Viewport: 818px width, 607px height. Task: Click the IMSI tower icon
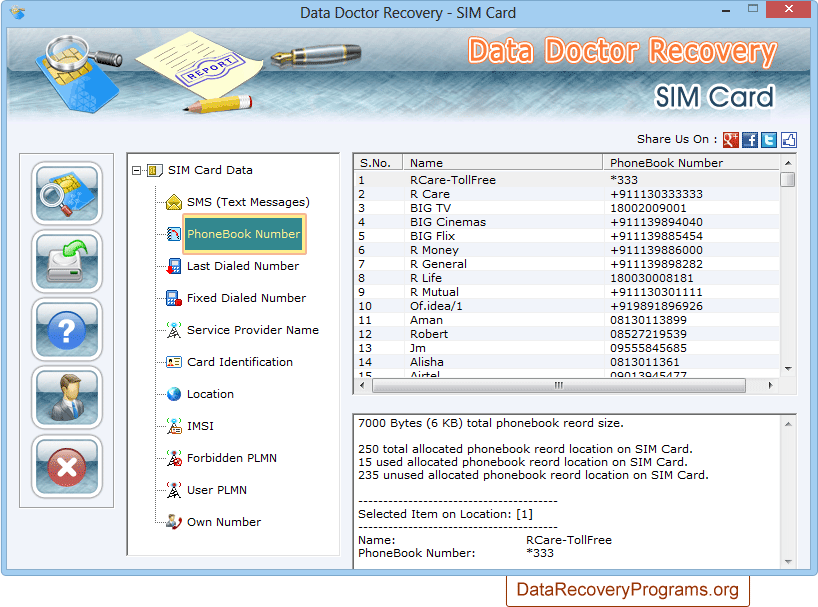[x=174, y=426]
